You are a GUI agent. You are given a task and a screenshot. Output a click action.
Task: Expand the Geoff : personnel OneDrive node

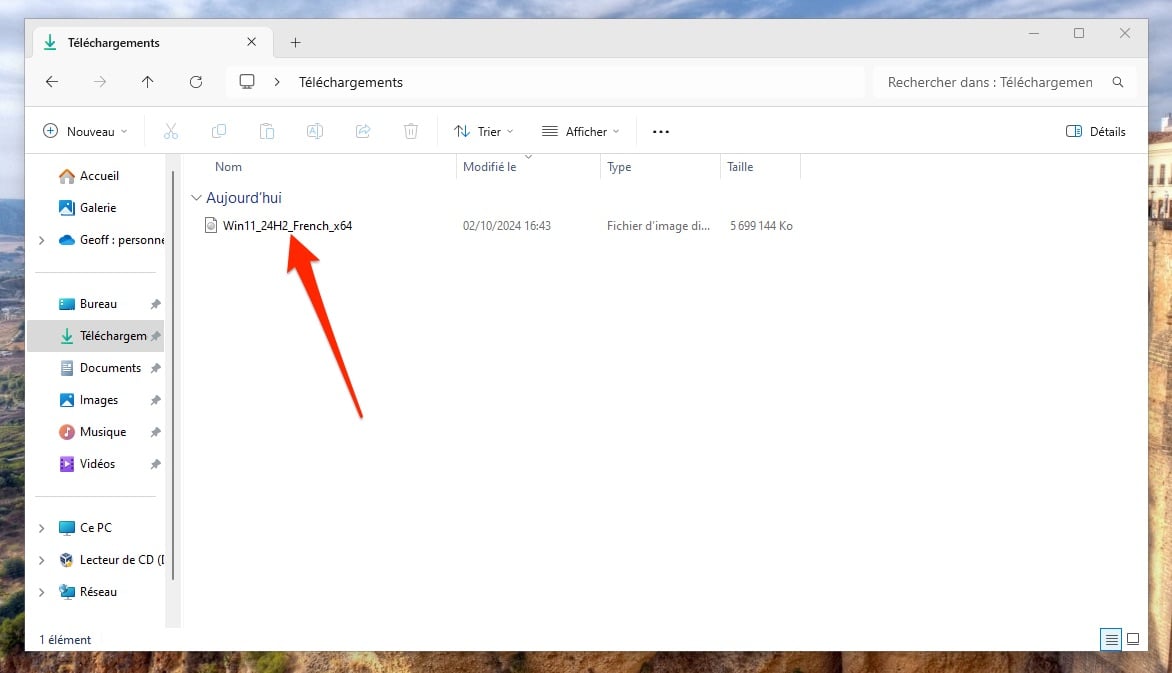point(42,240)
